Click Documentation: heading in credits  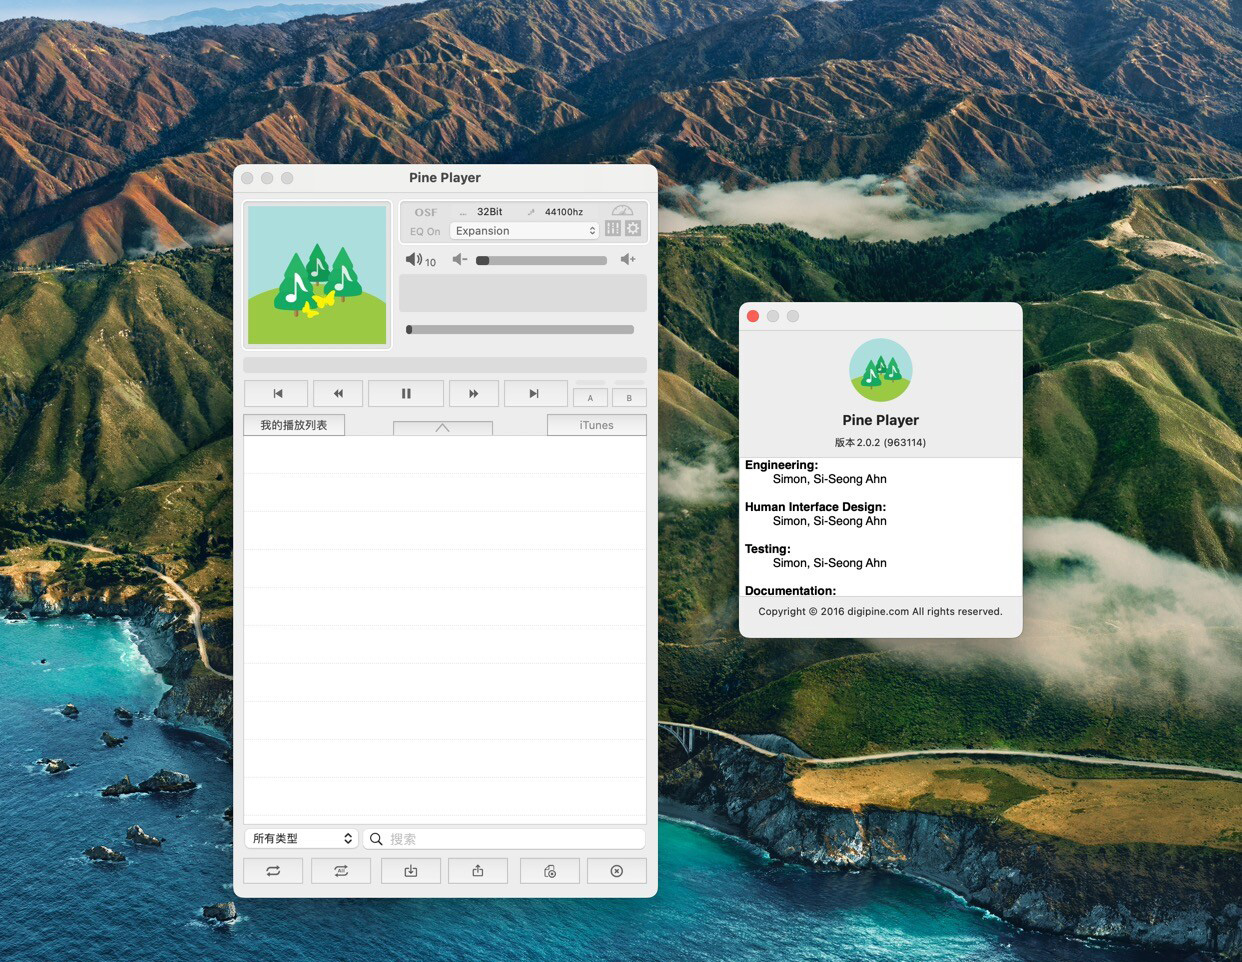tap(790, 590)
